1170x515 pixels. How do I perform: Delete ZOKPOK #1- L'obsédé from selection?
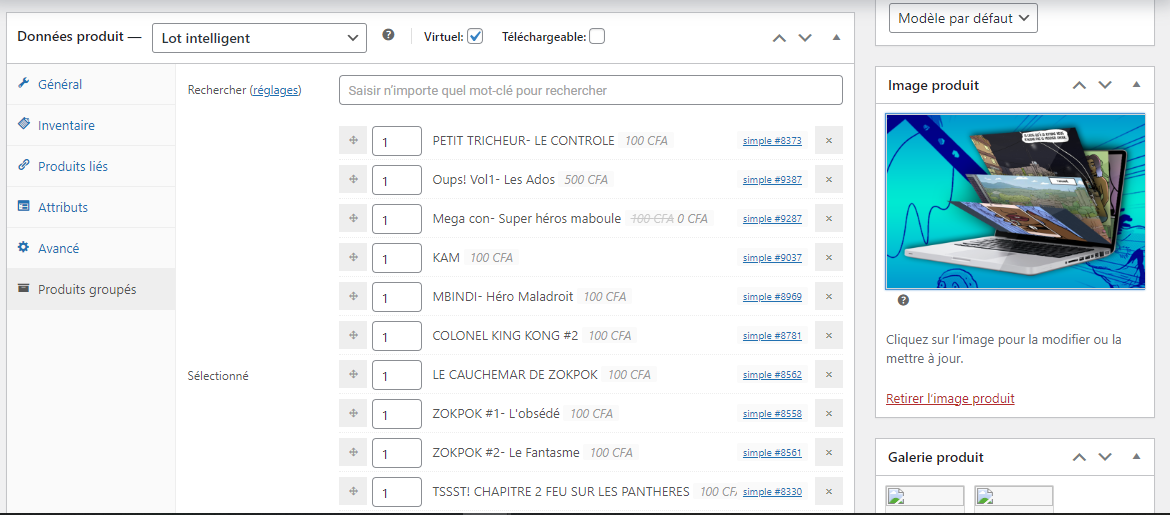tap(828, 414)
